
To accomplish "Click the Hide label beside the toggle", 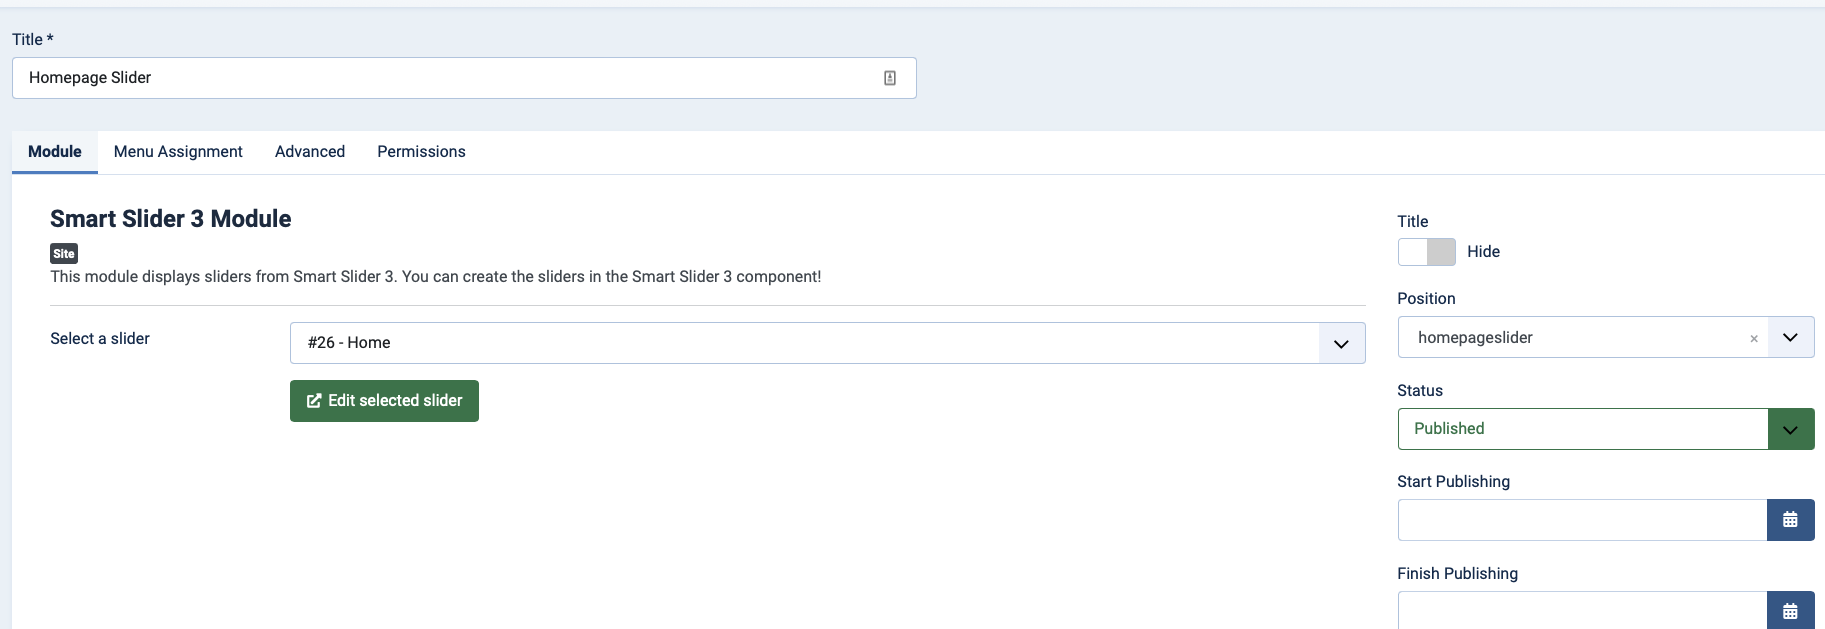I will point(1483,252).
